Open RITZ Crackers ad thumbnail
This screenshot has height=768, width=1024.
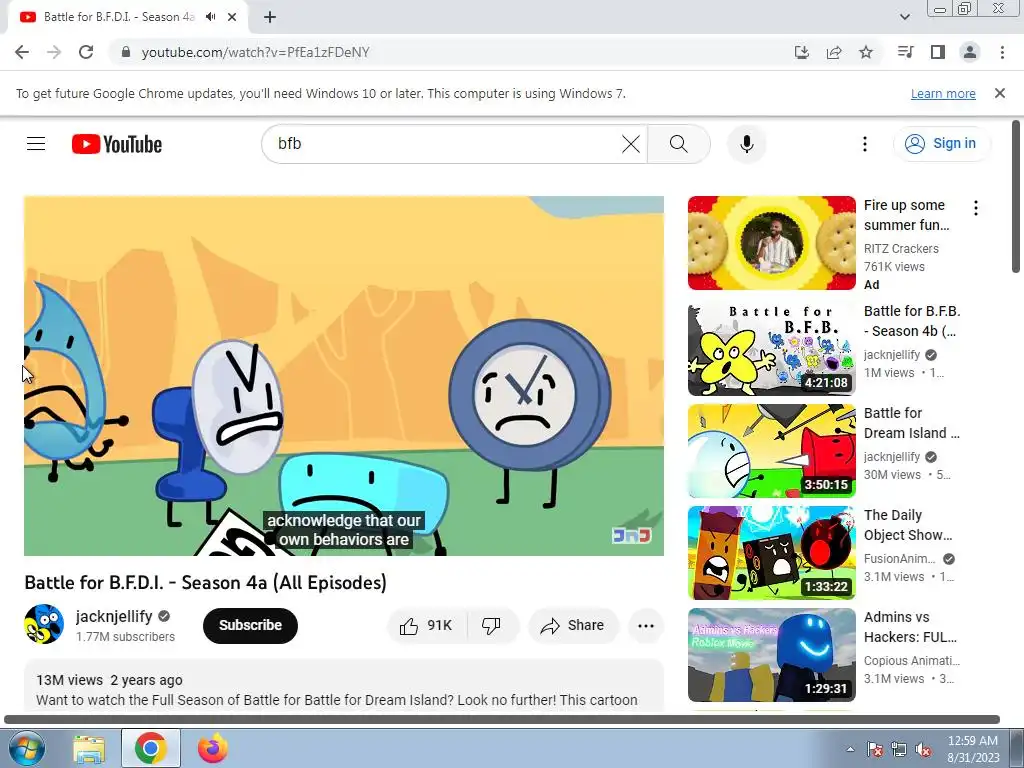(x=771, y=243)
